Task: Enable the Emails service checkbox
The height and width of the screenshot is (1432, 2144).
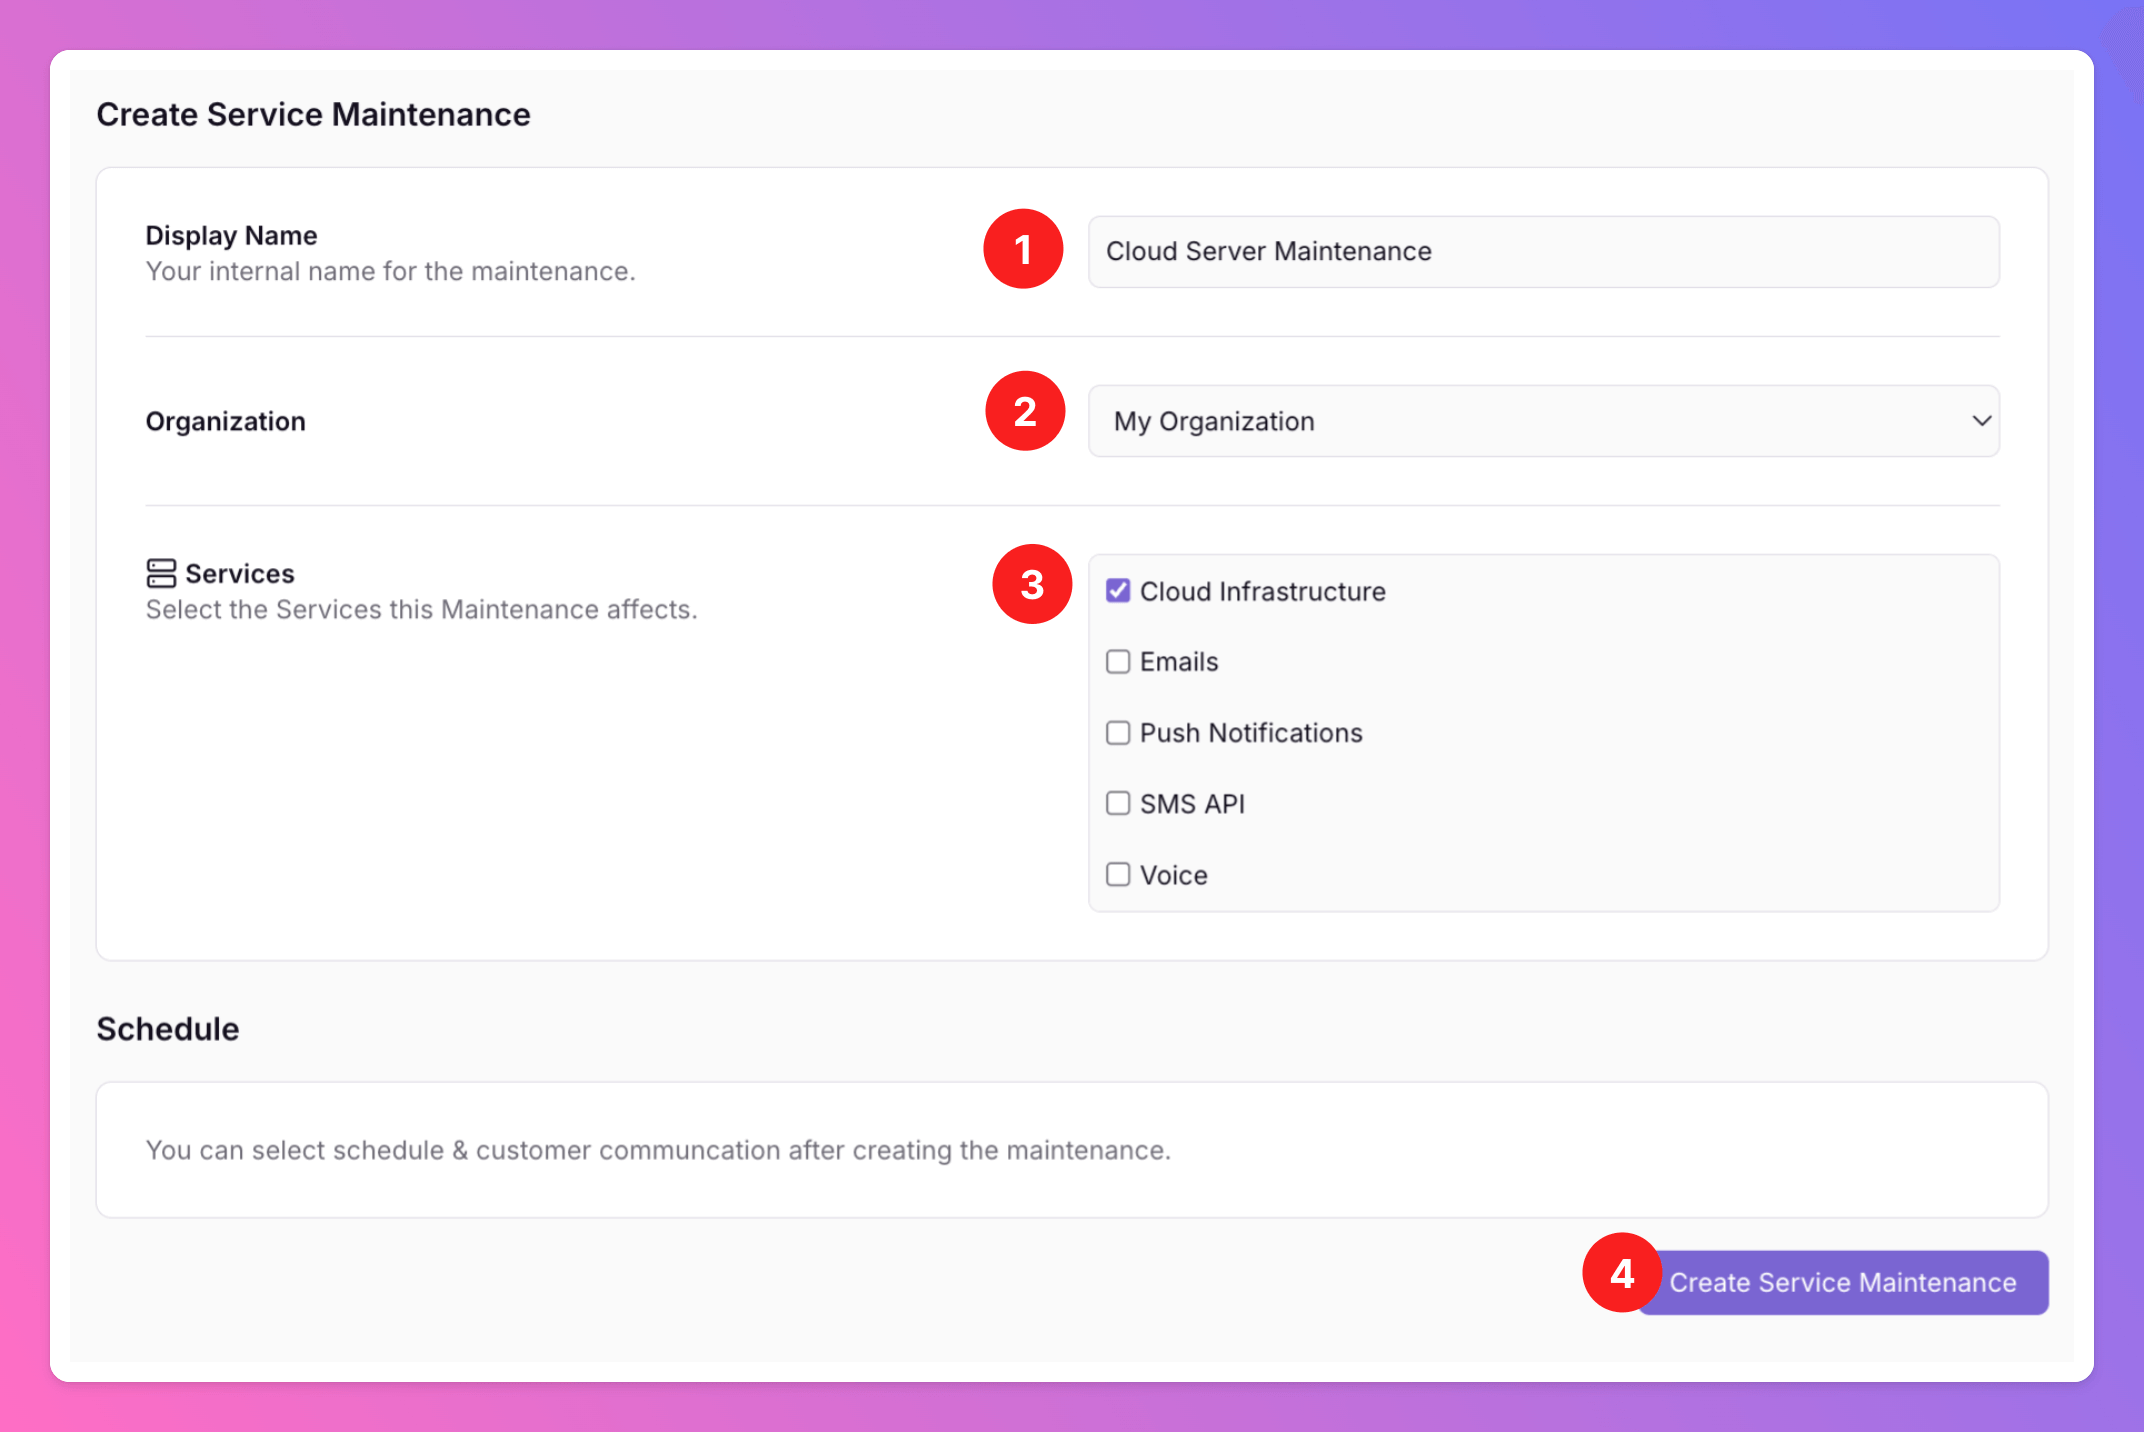Action: coord(1118,662)
